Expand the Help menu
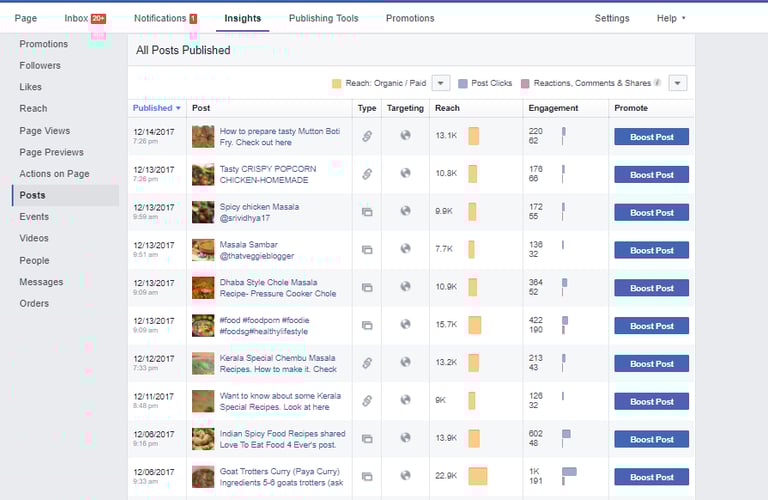Viewport: 768px width, 500px height. [x=671, y=18]
